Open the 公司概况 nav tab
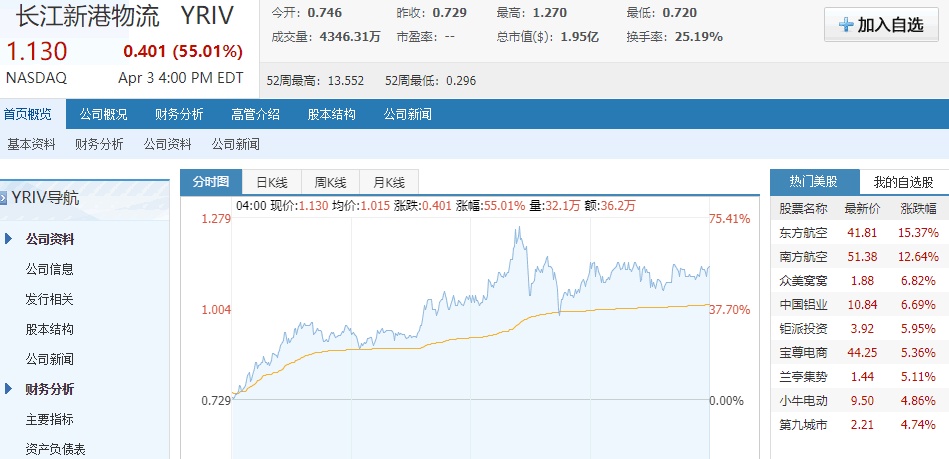 coord(103,114)
